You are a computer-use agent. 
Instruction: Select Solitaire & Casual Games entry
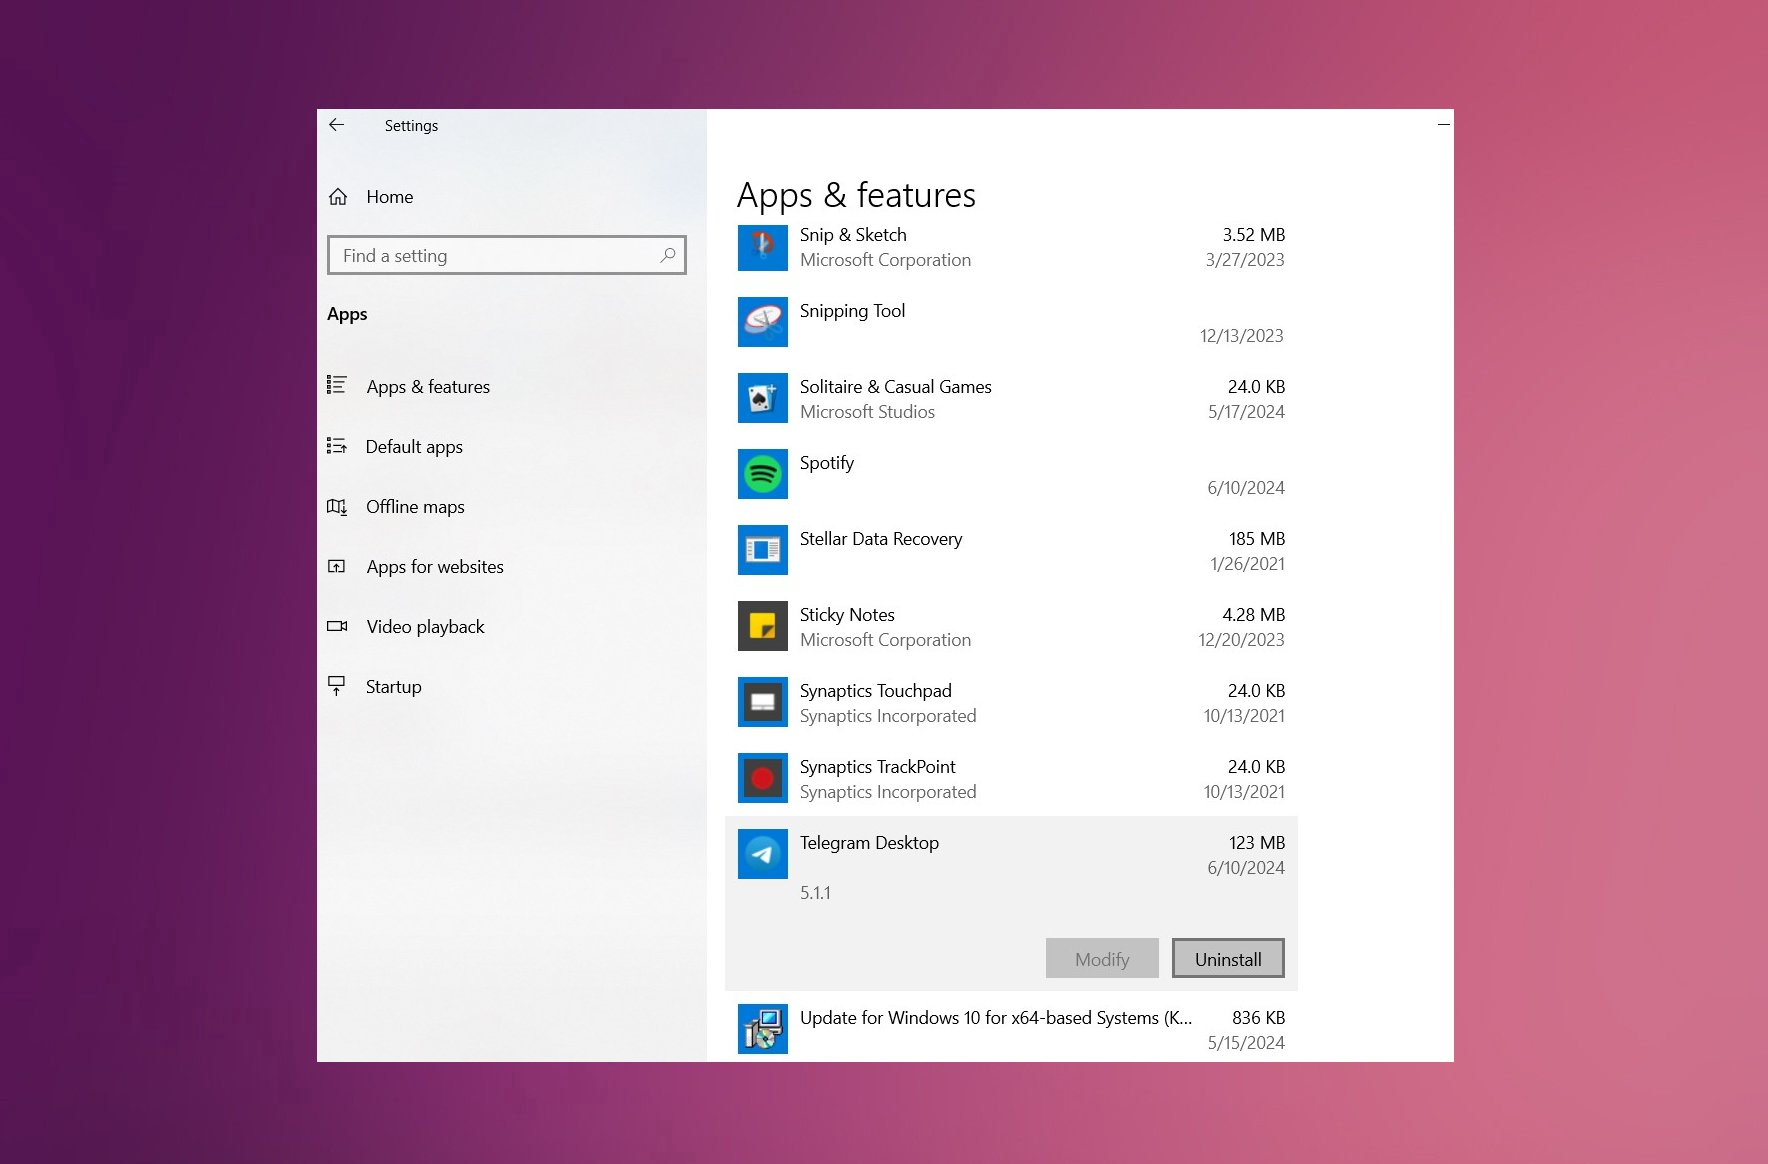(x=1011, y=399)
